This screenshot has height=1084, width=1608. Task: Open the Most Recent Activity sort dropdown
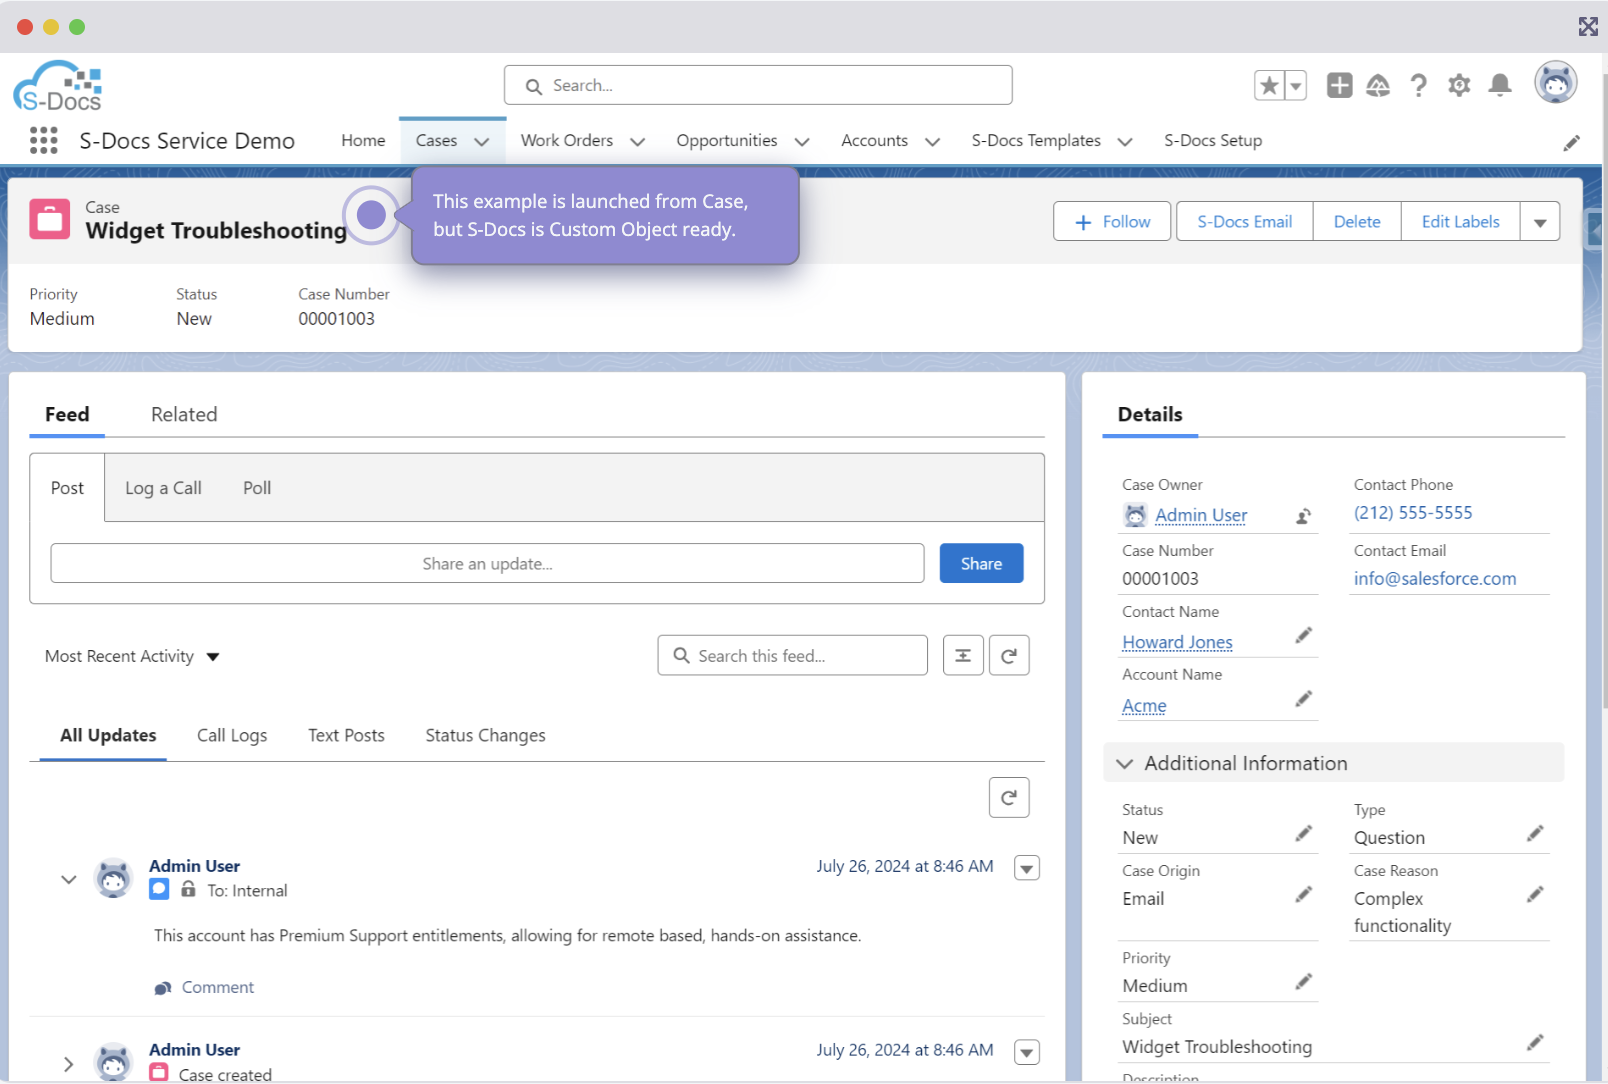tap(132, 656)
